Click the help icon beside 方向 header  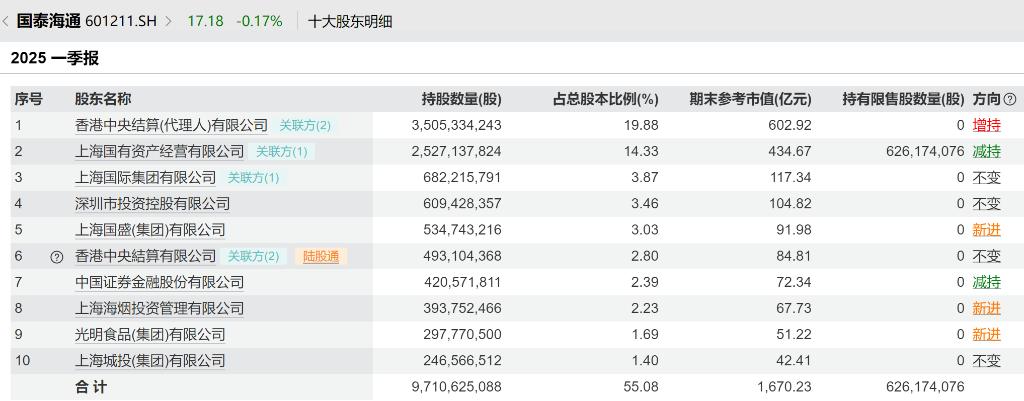tap(1010, 99)
